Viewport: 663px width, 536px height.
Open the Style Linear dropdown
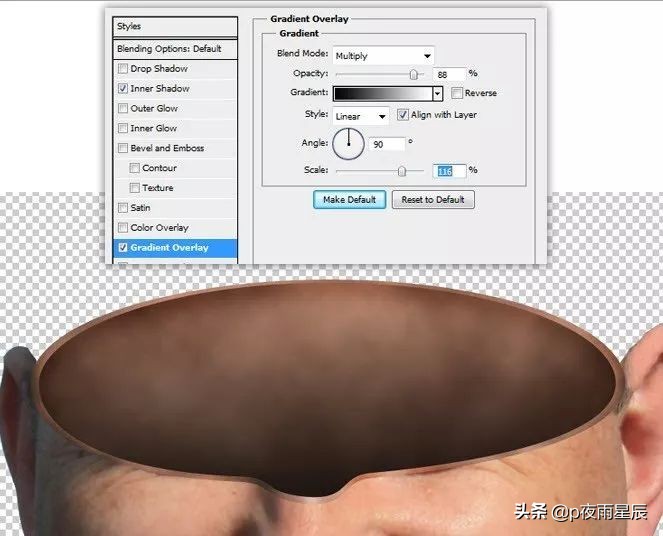361,116
